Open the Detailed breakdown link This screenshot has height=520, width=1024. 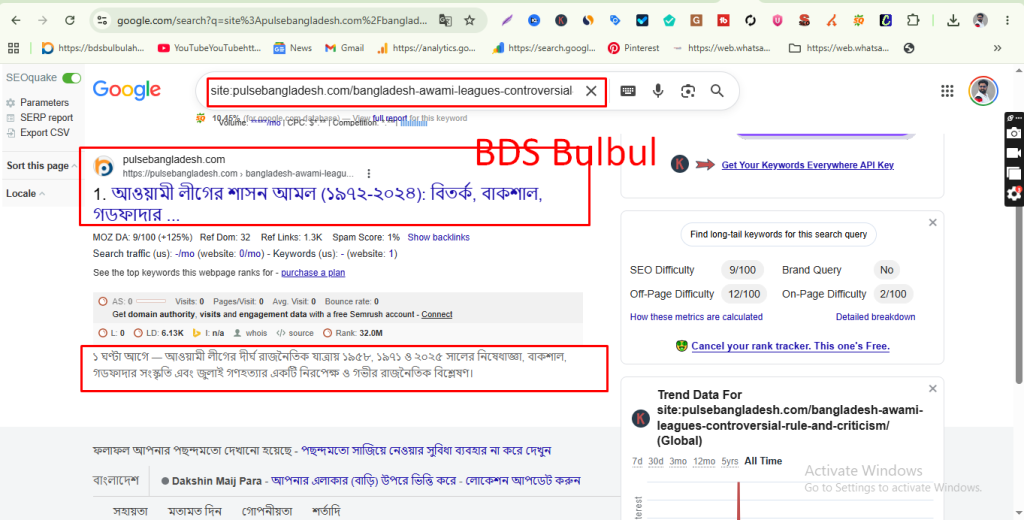875,317
